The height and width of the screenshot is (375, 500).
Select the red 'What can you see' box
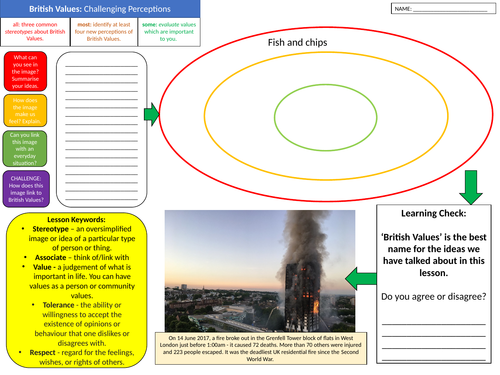point(25,71)
